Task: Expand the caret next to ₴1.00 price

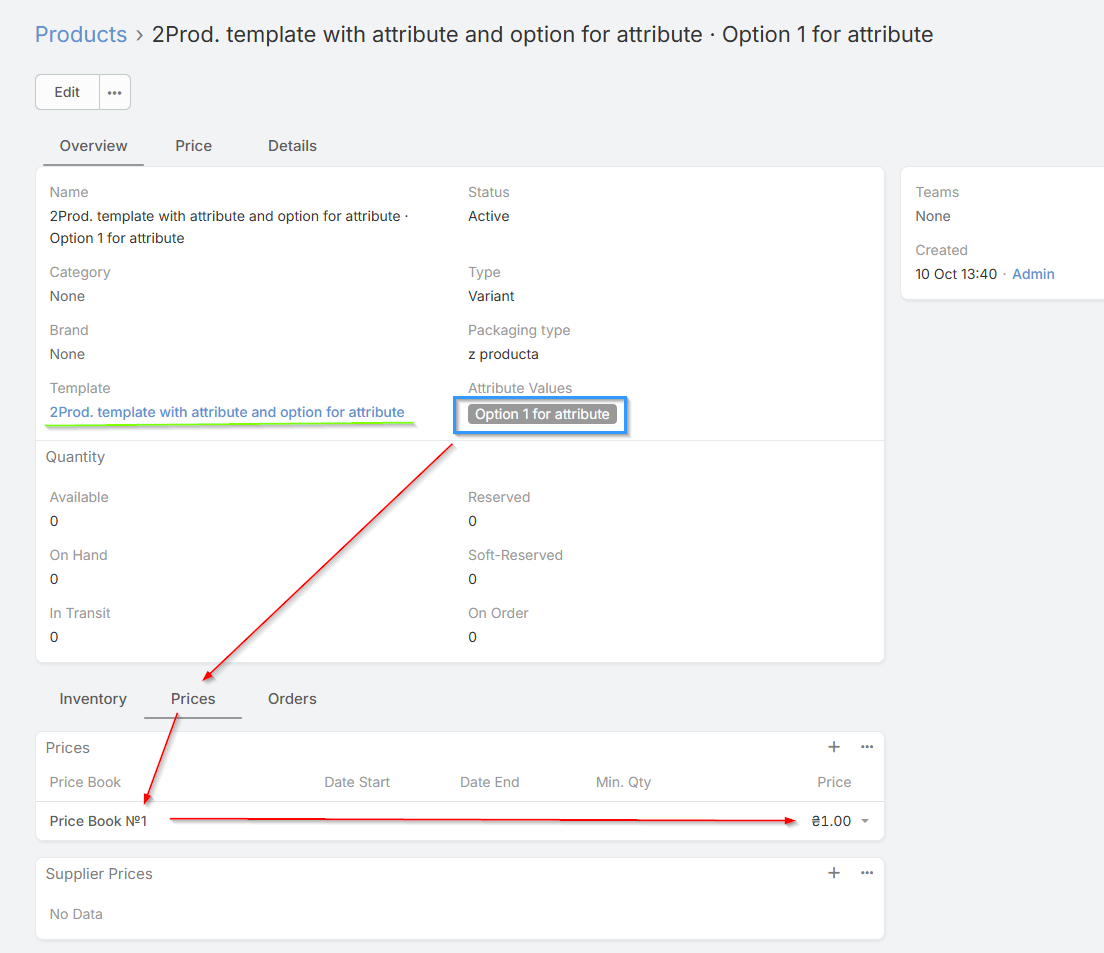Action: click(x=864, y=822)
